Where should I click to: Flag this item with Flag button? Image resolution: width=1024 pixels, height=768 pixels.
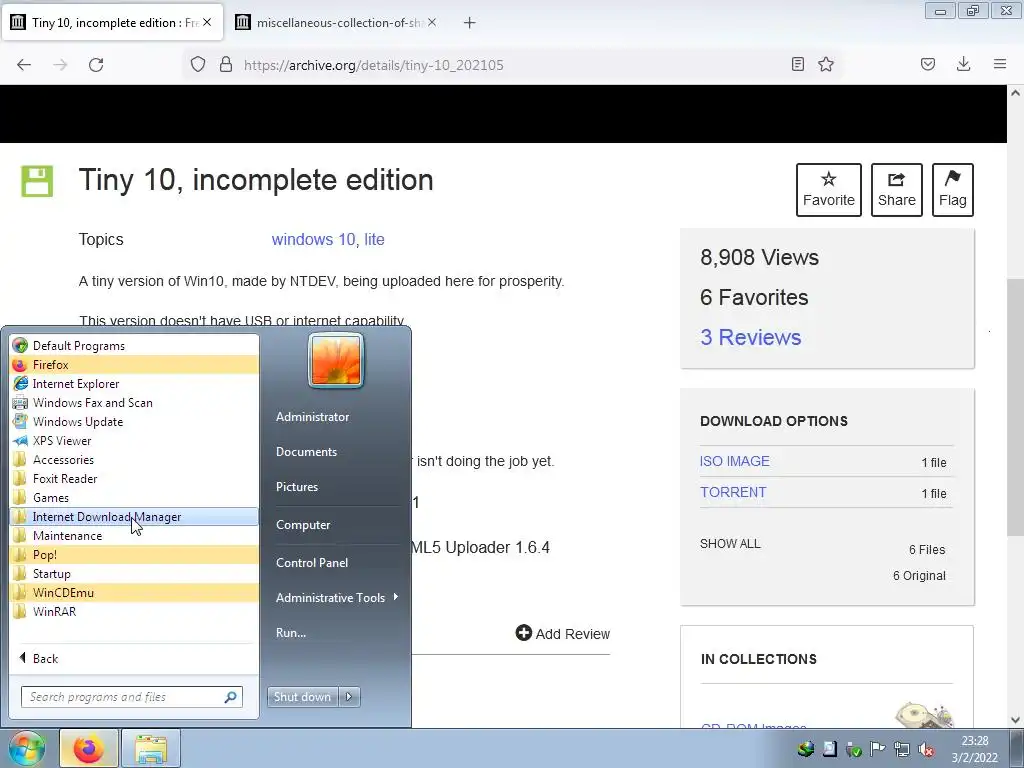click(x=953, y=190)
